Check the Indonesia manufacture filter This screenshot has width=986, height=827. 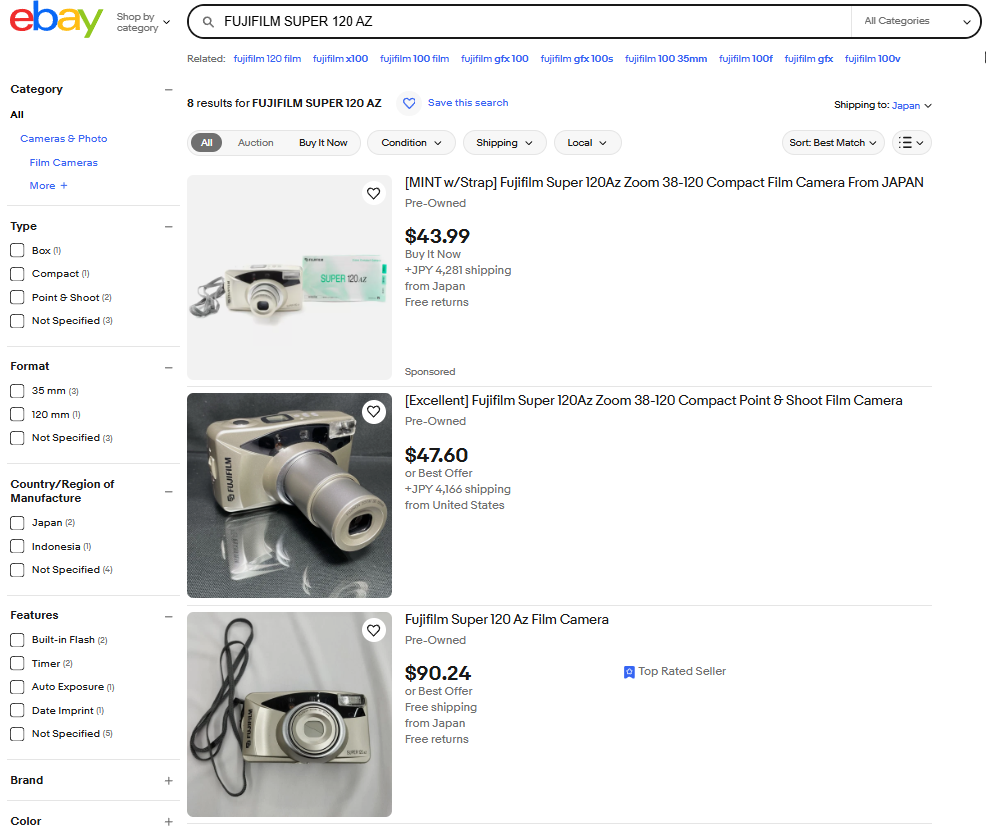click(x=18, y=546)
